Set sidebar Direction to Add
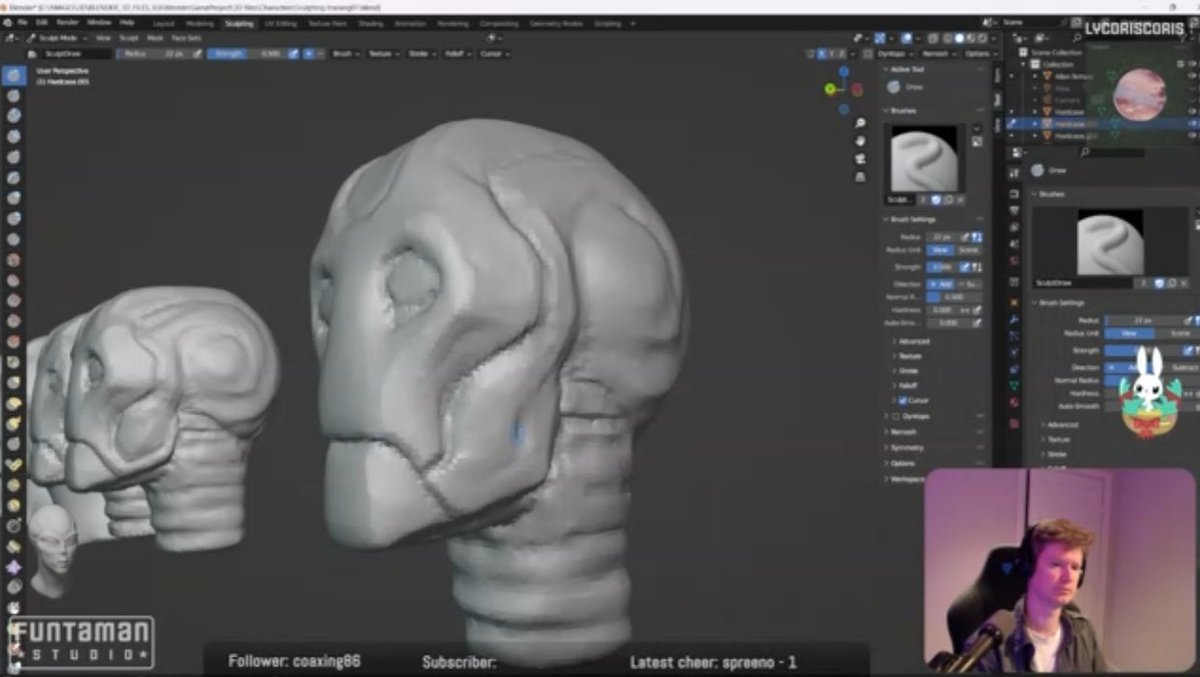This screenshot has width=1200, height=677. click(941, 284)
